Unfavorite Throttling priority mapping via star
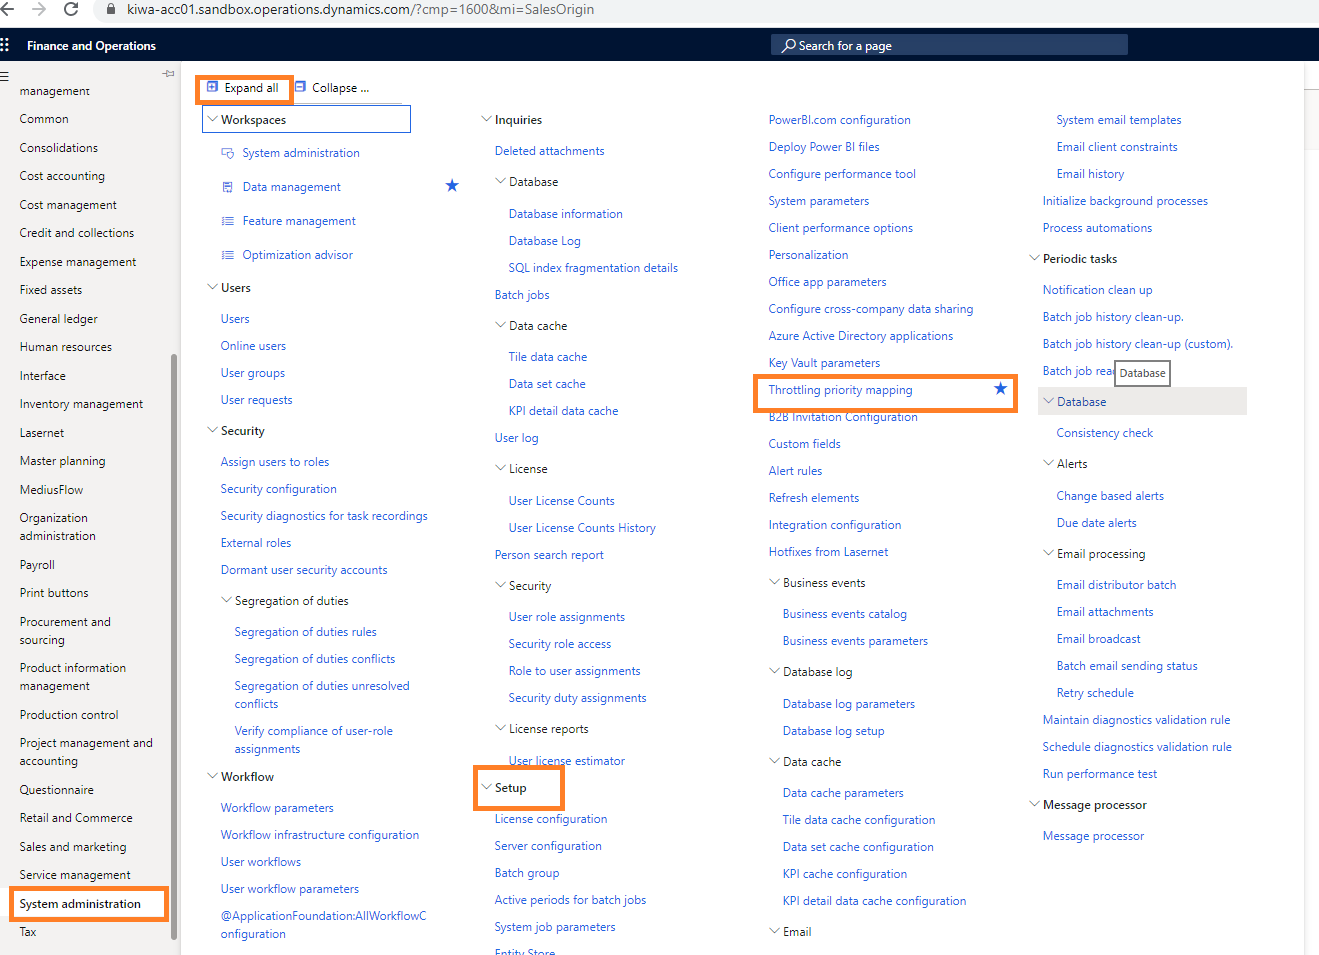This screenshot has height=955, width=1319. click(1000, 389)
